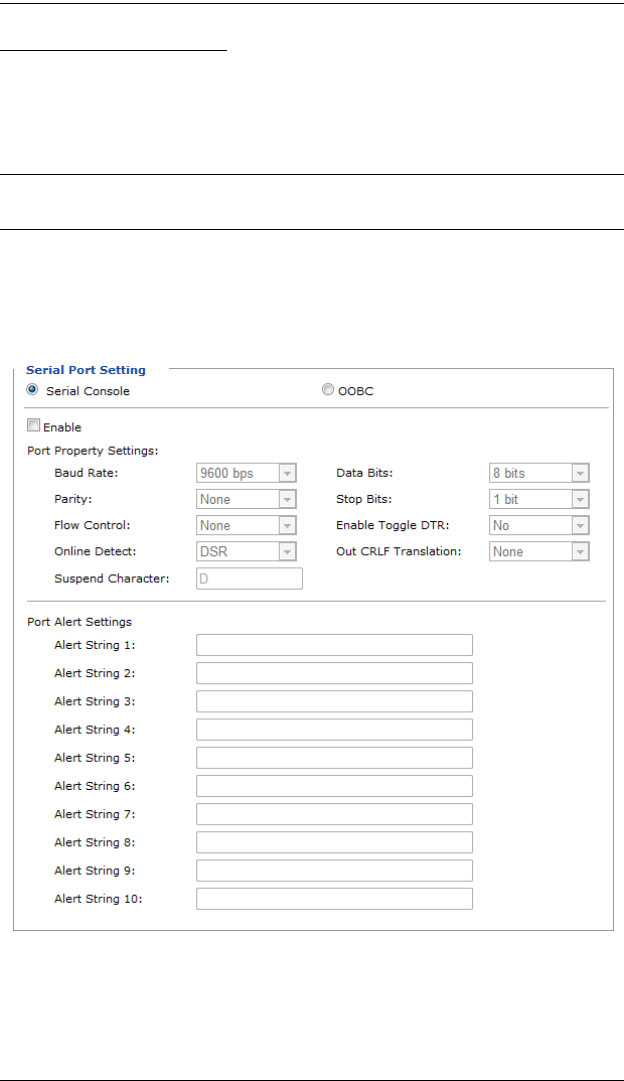Click the Alert String 8 text box
Image resolution: width=624 pixels, height=1081 pixels.
pyautogui.click(x=334, y=842)
